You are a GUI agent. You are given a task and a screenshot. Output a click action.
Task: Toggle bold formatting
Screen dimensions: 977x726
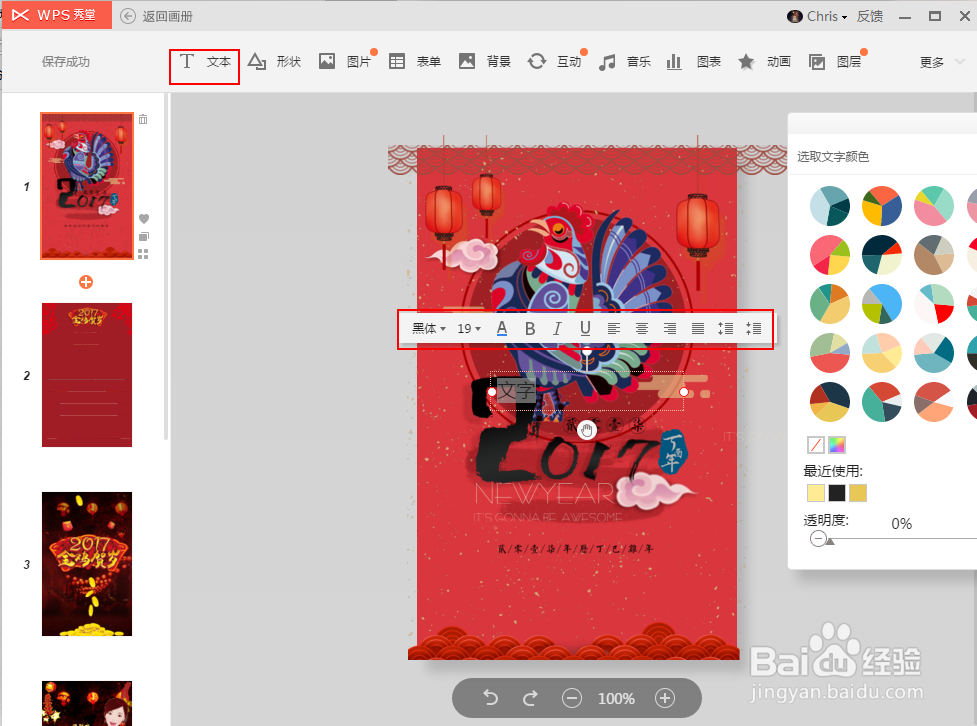tap(530, 328)
